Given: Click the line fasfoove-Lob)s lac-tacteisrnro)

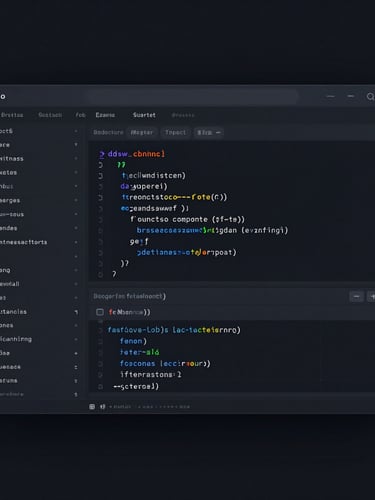Looking at the screenshot, I should tap(174, 330).
